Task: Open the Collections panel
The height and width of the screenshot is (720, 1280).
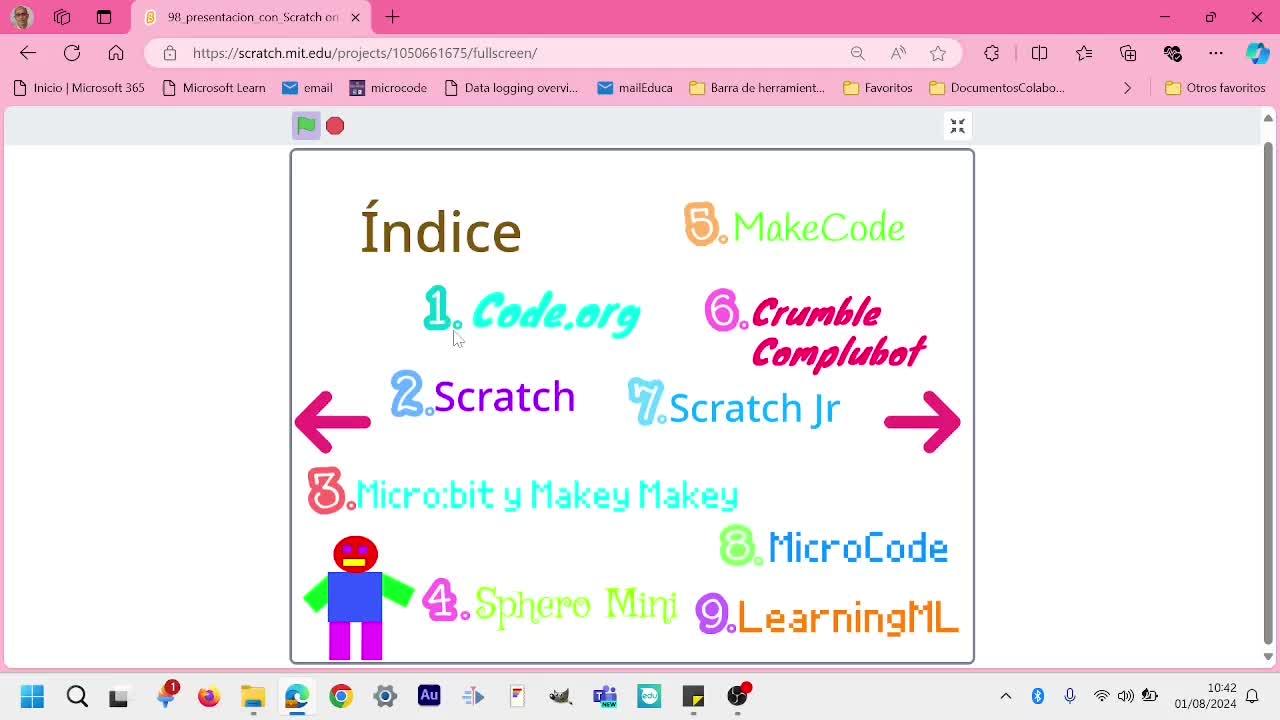Action: pyautogui.click(x=1128, y=53)
